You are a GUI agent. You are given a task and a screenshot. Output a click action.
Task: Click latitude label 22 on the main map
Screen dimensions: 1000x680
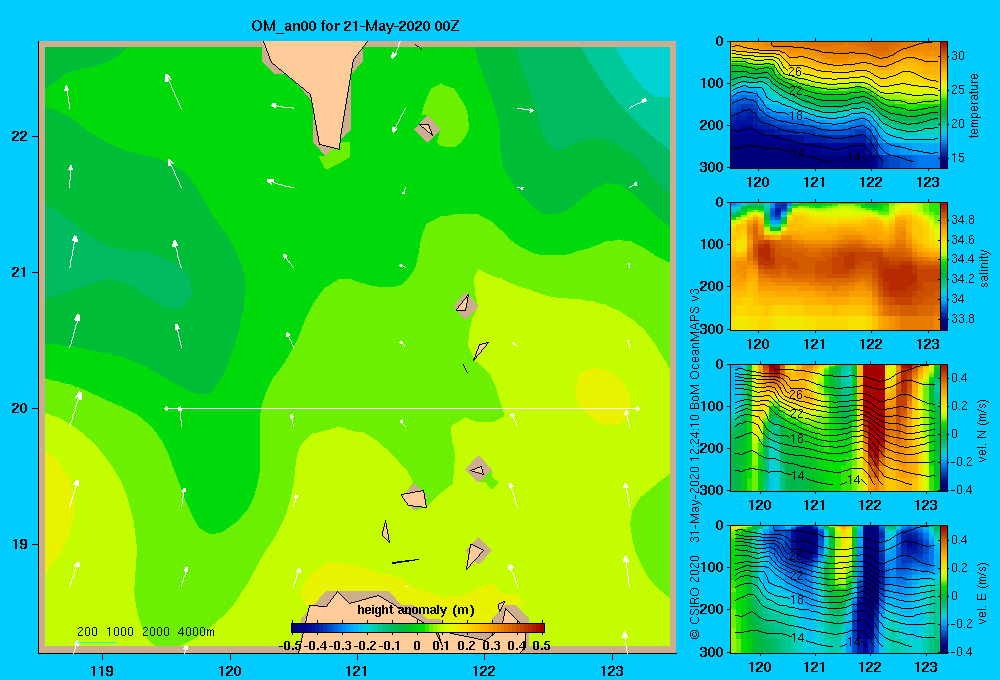point(20,137)
